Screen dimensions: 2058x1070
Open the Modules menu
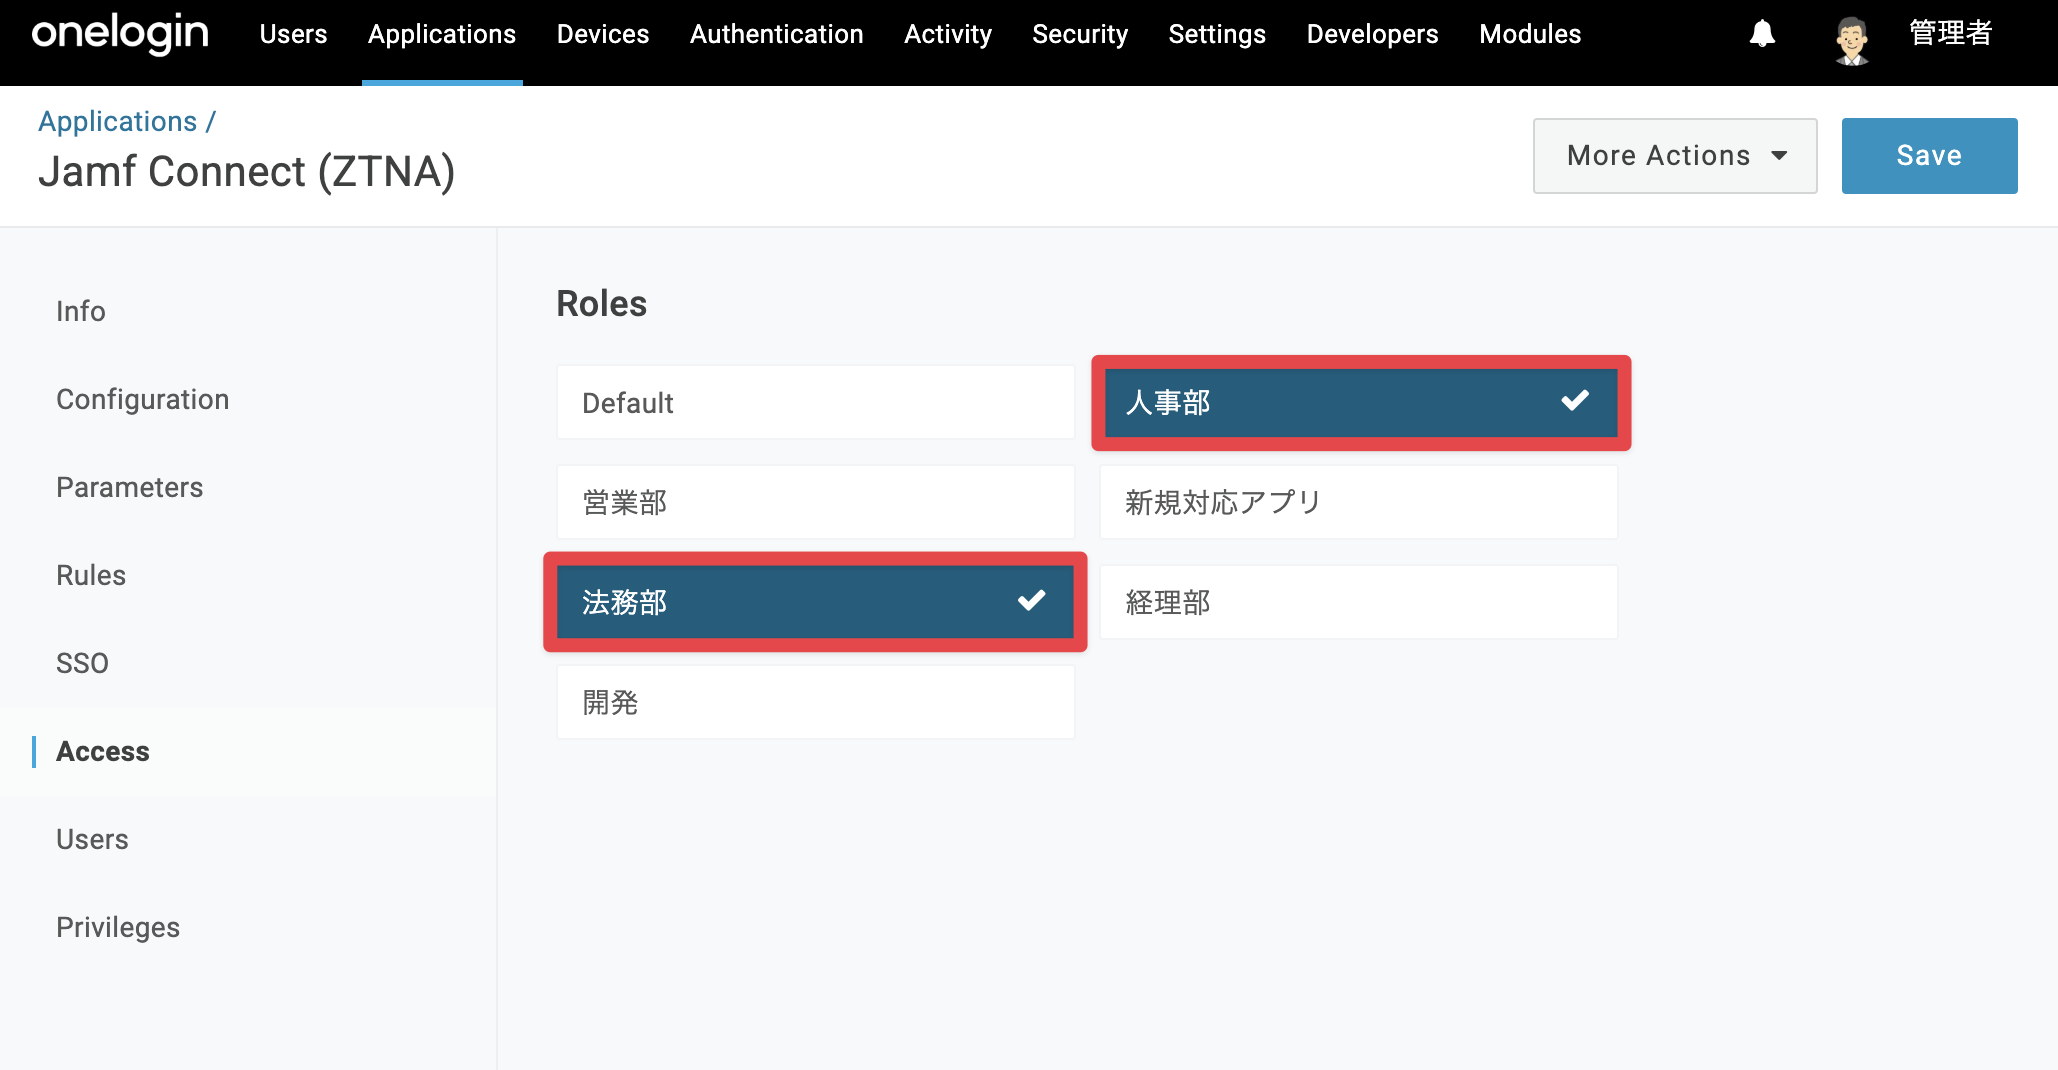[x=1530, y=34]
